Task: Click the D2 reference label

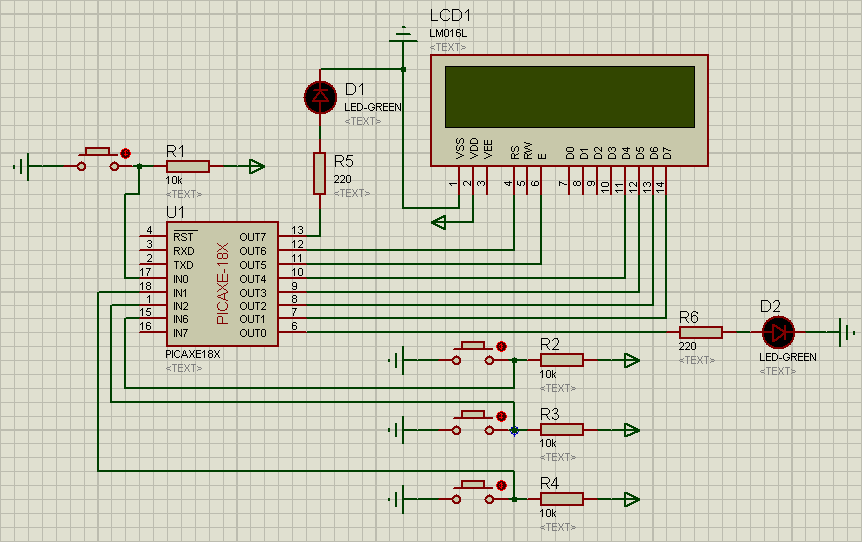Action: tap(770, 306)
